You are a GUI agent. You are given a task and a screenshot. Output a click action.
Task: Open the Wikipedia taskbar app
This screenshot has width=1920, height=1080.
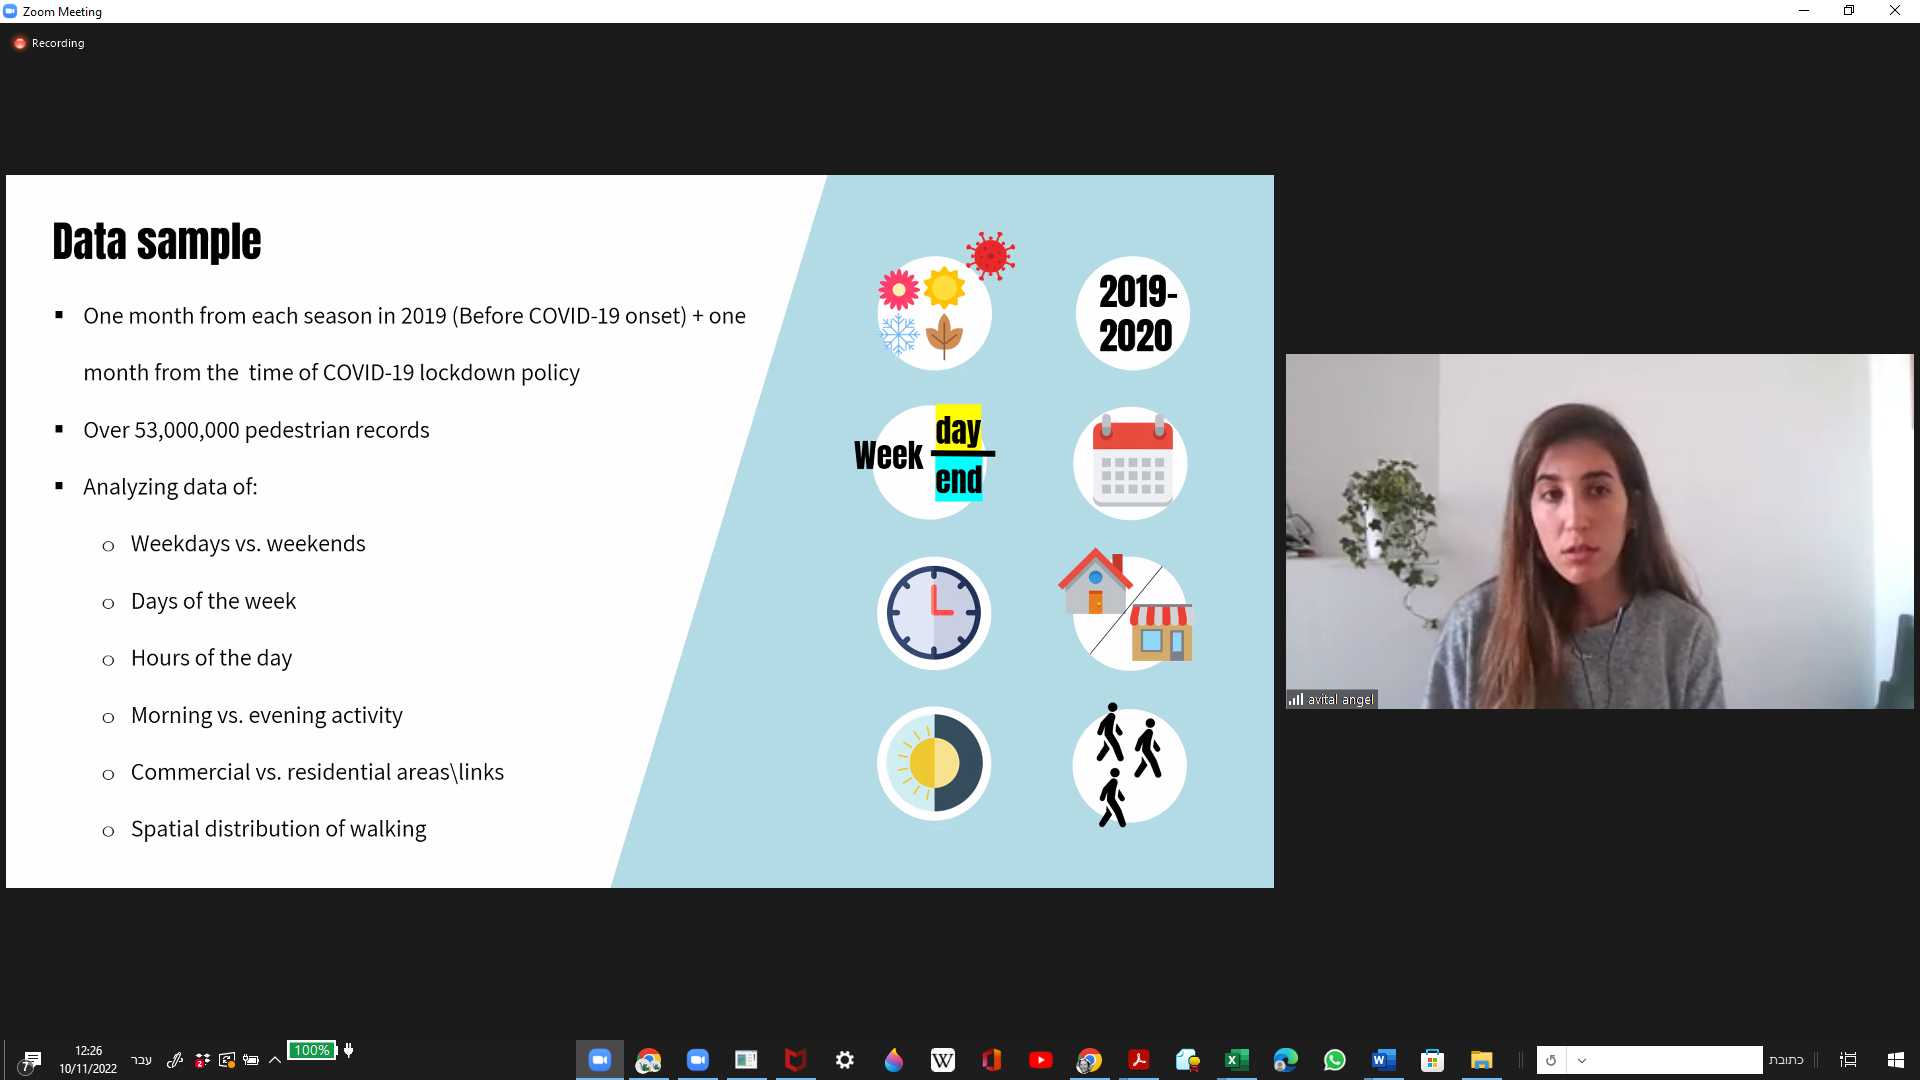tap(942, 1060)
